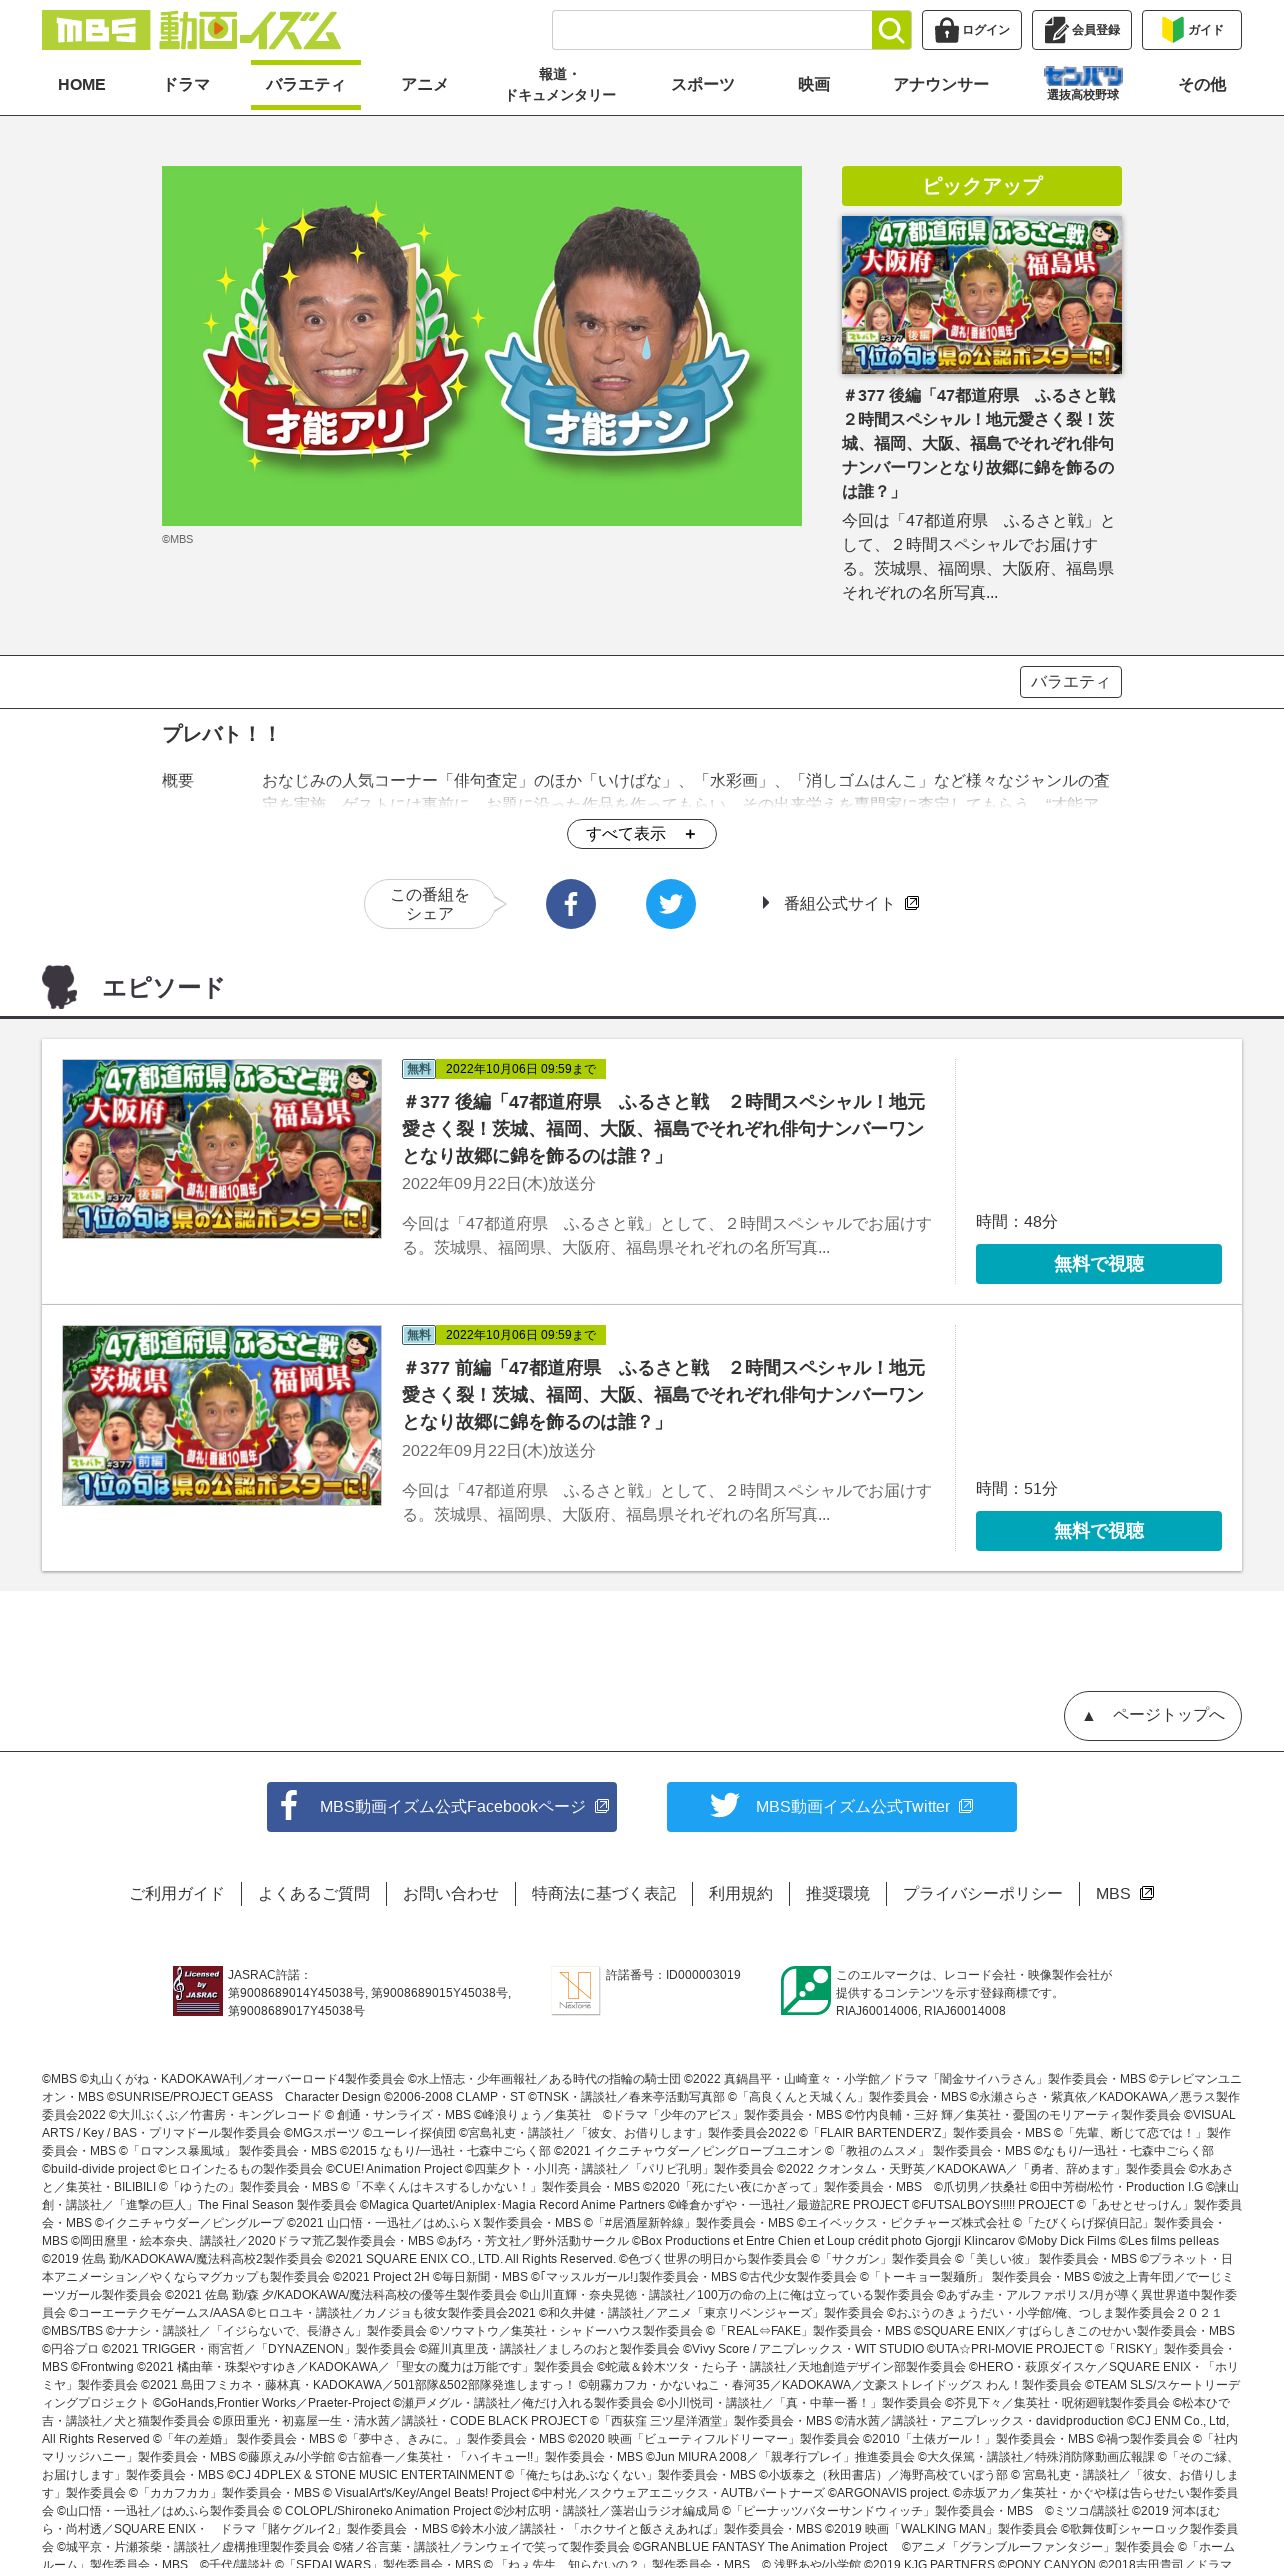
Task: Click the プレバト！！ program title
Action: tap(220, 734)
